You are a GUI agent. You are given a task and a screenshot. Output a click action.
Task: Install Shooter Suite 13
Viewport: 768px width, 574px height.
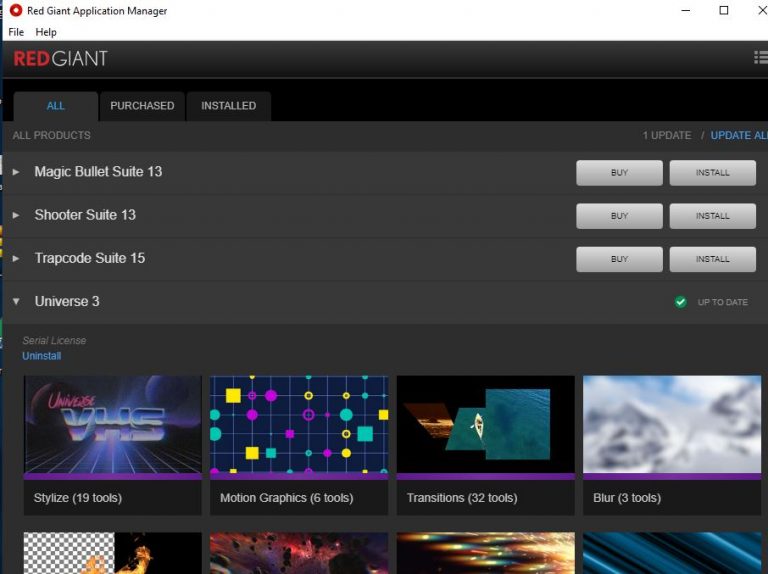713,215
